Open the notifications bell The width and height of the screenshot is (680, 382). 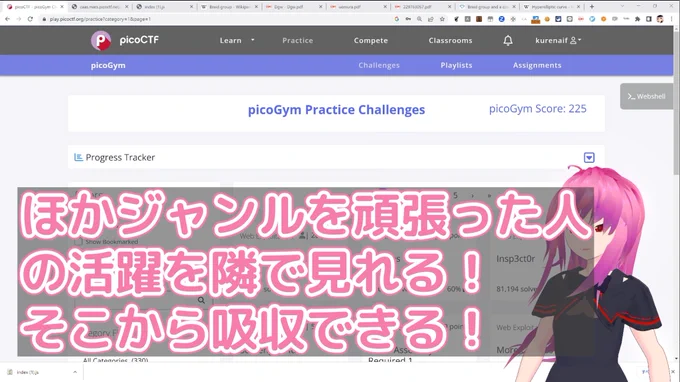pos(508,40)
